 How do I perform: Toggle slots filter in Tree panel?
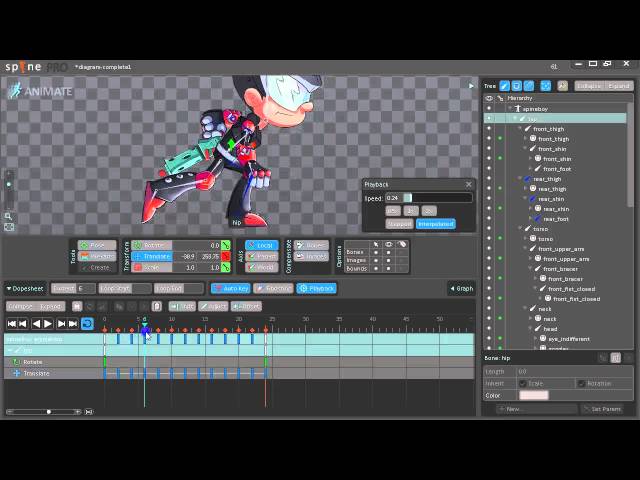517,86
